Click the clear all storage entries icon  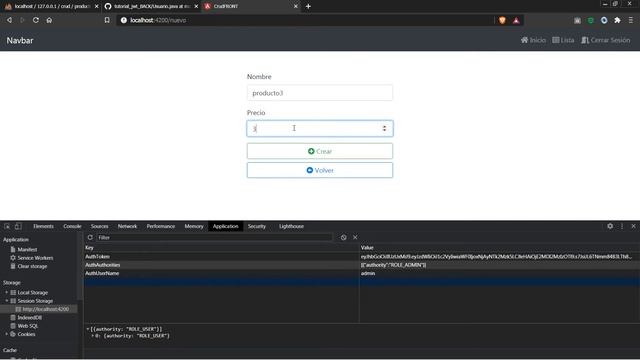pos(344,237)
